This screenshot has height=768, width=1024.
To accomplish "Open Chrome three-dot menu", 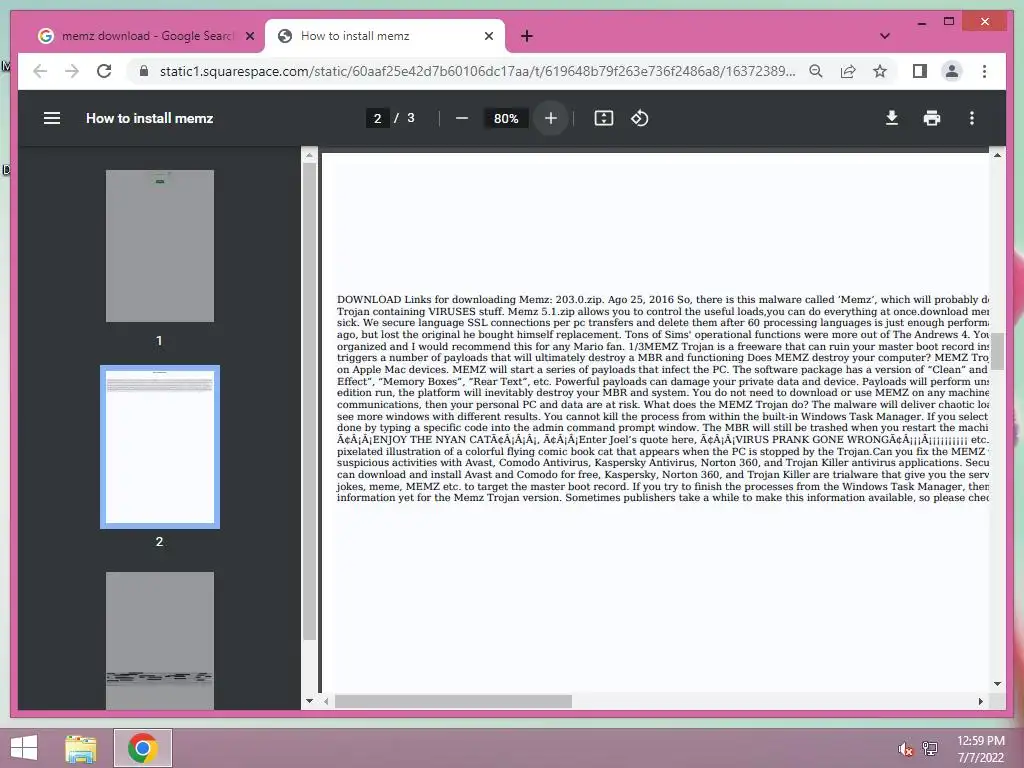I will pos(984,71).
